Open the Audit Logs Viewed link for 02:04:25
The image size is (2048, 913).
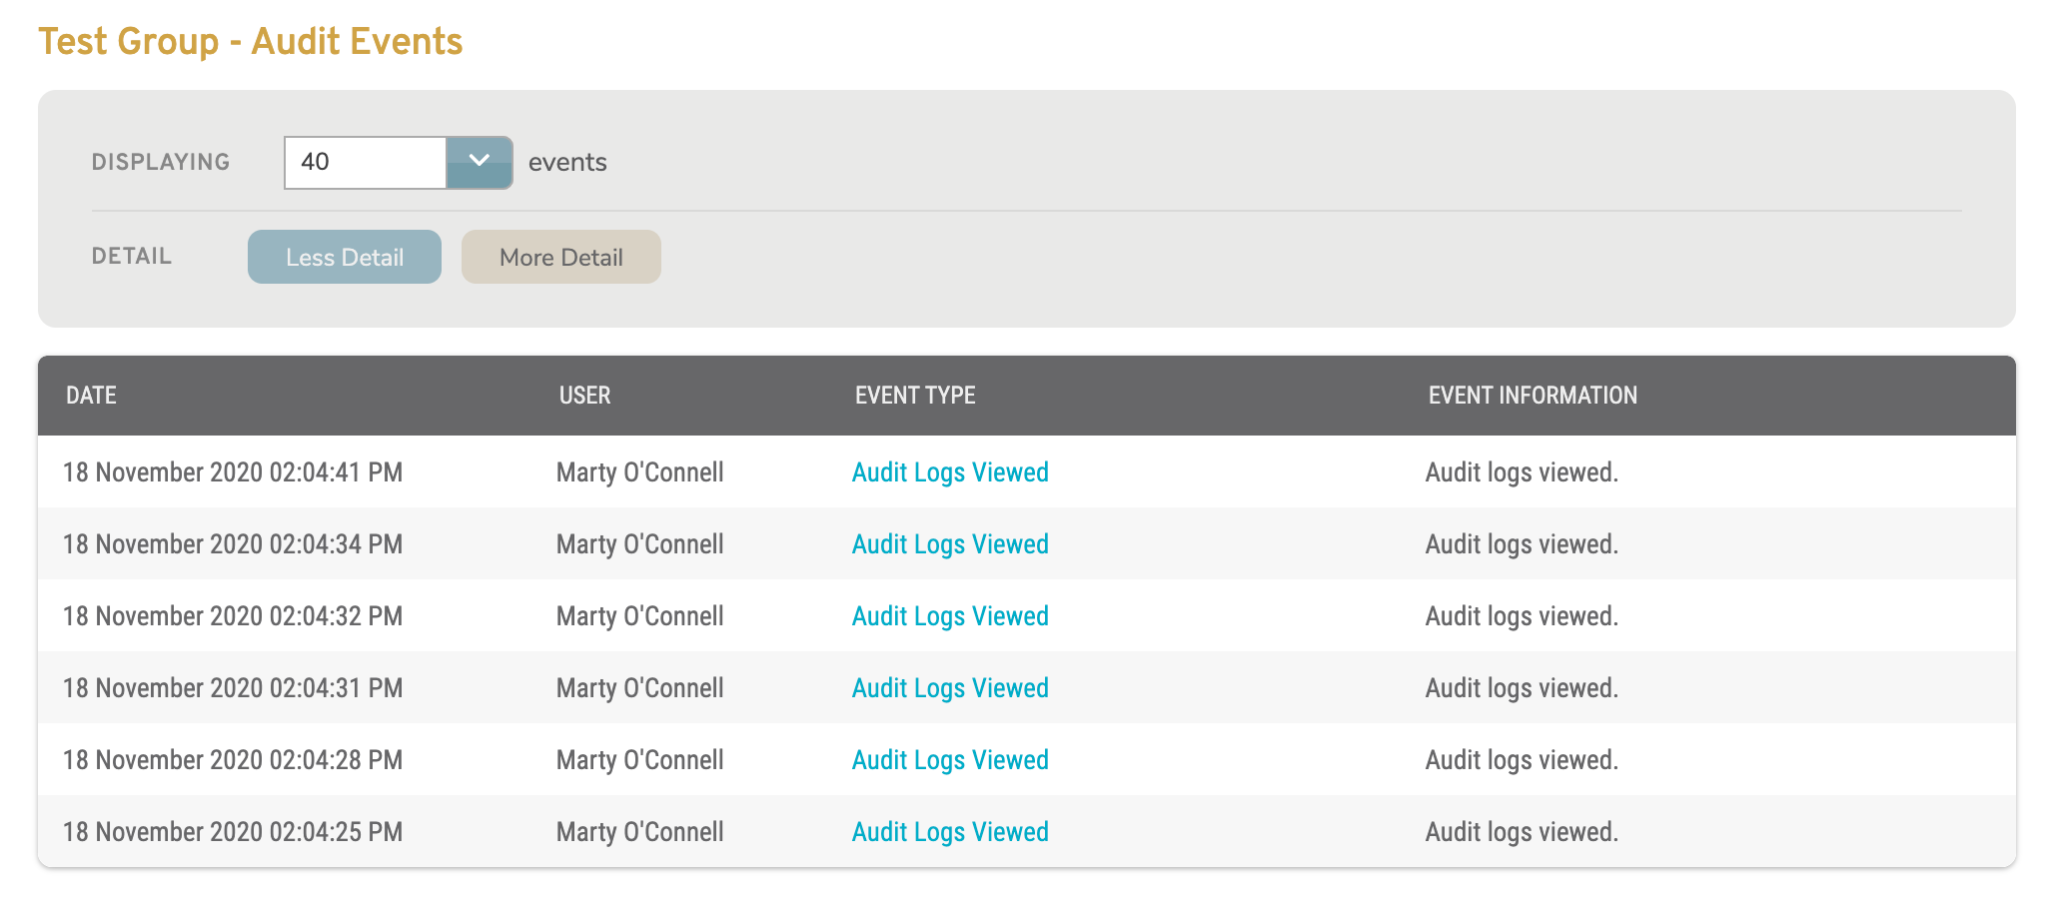(x=949, y=831)
